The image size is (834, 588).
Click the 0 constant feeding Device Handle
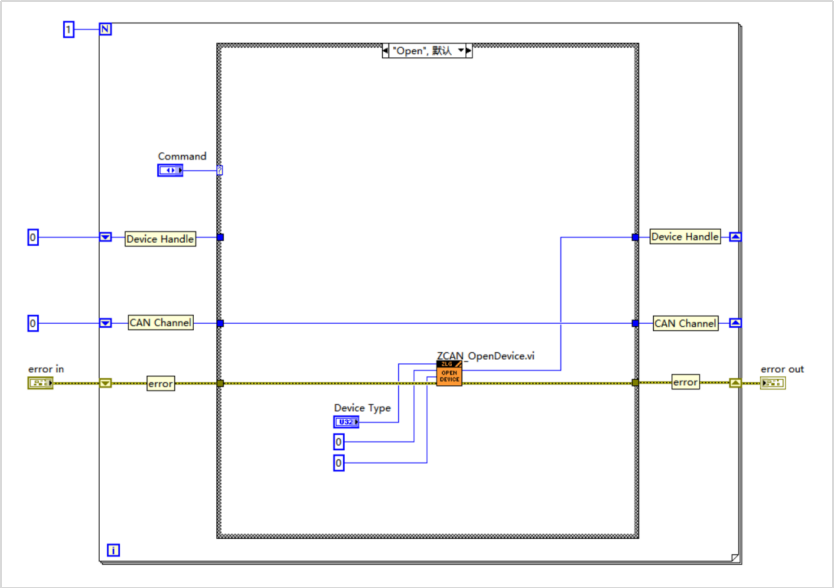(x=33, y=237)
